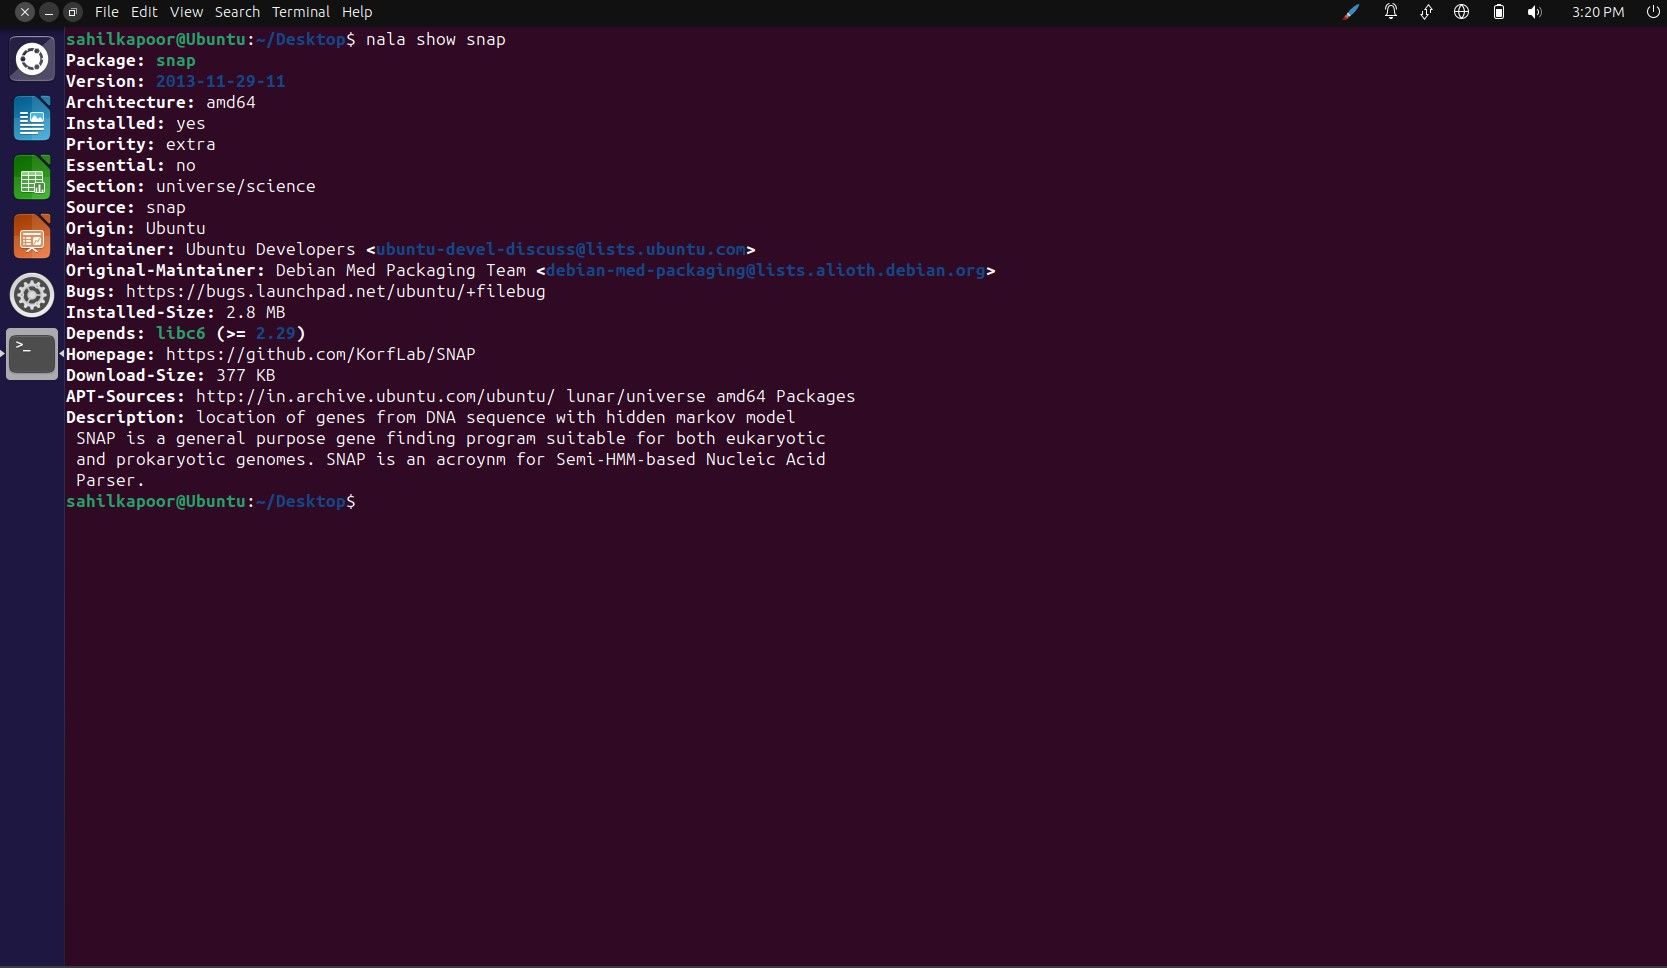1667x968 pixels.
Task: Click the battery icon in top bar
Action: point(1498,12)
